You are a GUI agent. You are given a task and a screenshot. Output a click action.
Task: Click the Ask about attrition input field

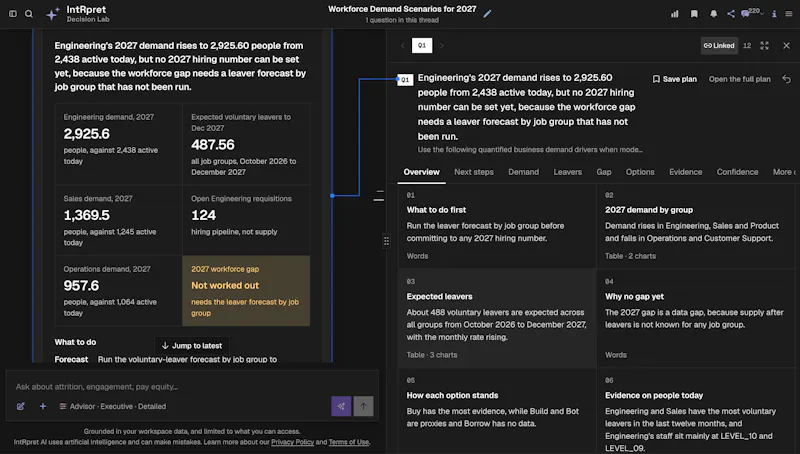pos(192,387)
